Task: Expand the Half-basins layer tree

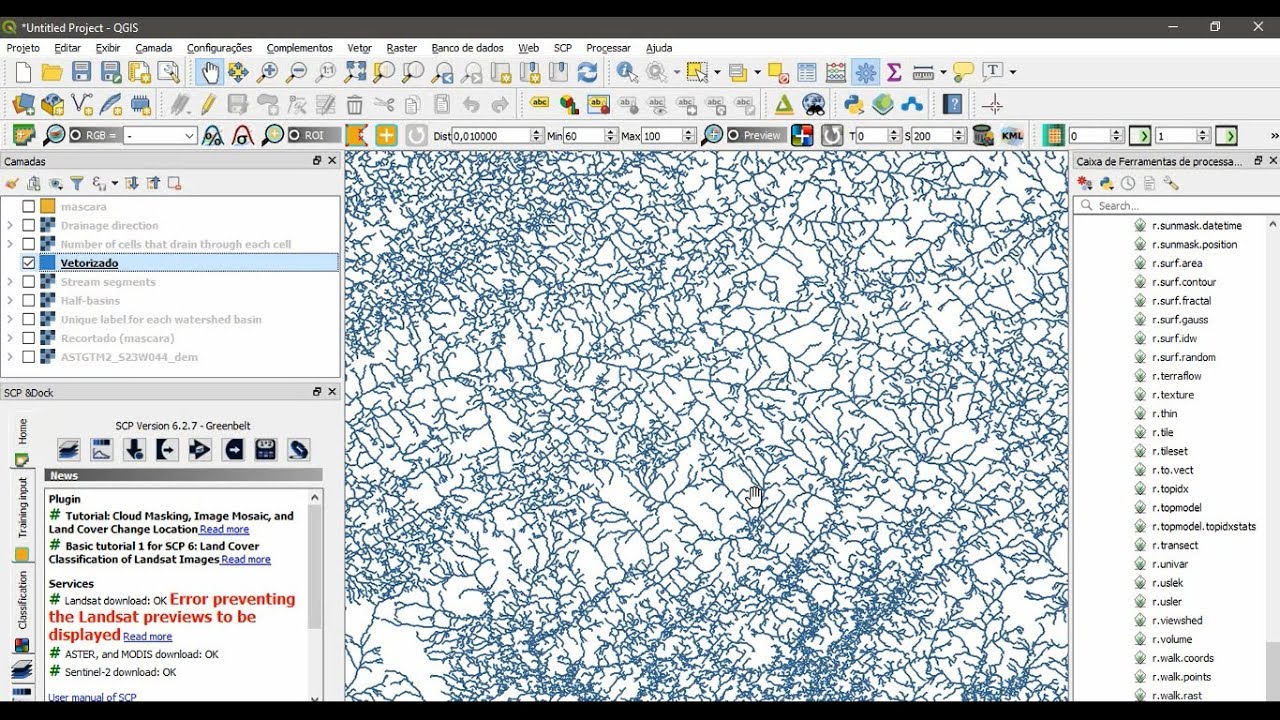Action: 10,301
